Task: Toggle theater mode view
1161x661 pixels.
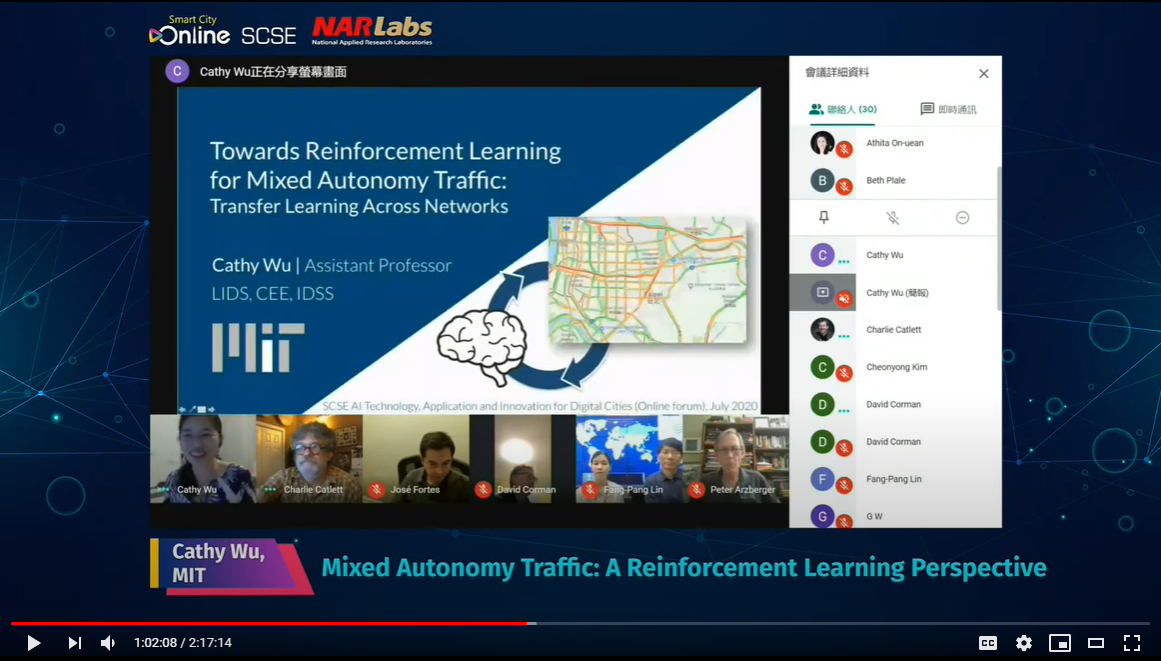Action: click(x=1095, y=643)
